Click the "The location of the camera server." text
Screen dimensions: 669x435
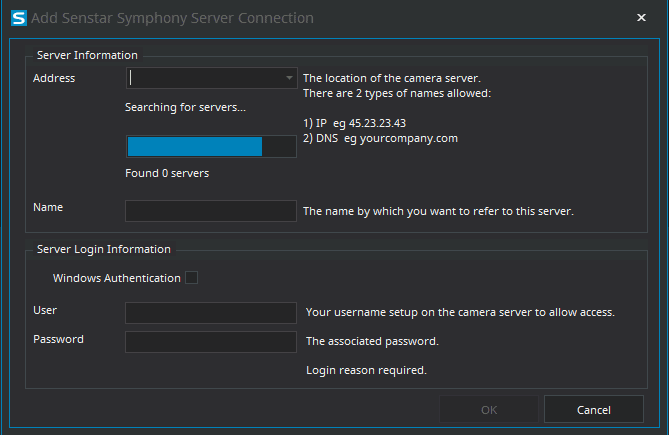click(x=392, y=78)
